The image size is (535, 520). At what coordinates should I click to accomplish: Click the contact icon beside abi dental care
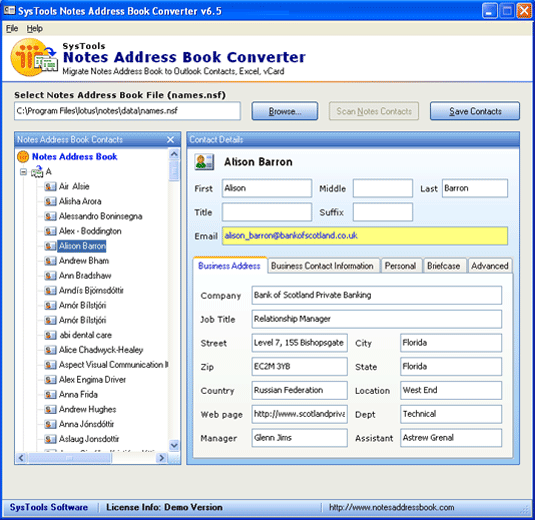[x=50, y=335]
